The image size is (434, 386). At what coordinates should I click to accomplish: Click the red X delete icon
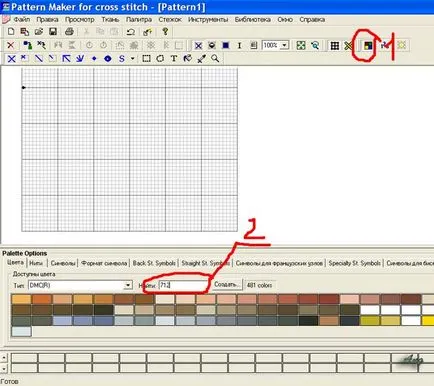[11, 45]
